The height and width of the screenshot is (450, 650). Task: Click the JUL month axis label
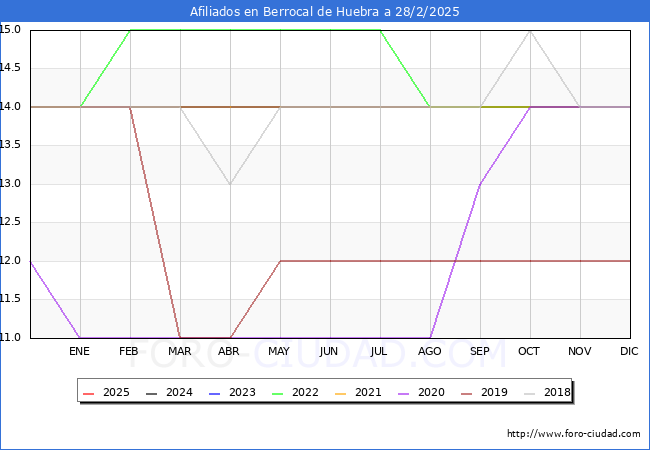(379, 351)
